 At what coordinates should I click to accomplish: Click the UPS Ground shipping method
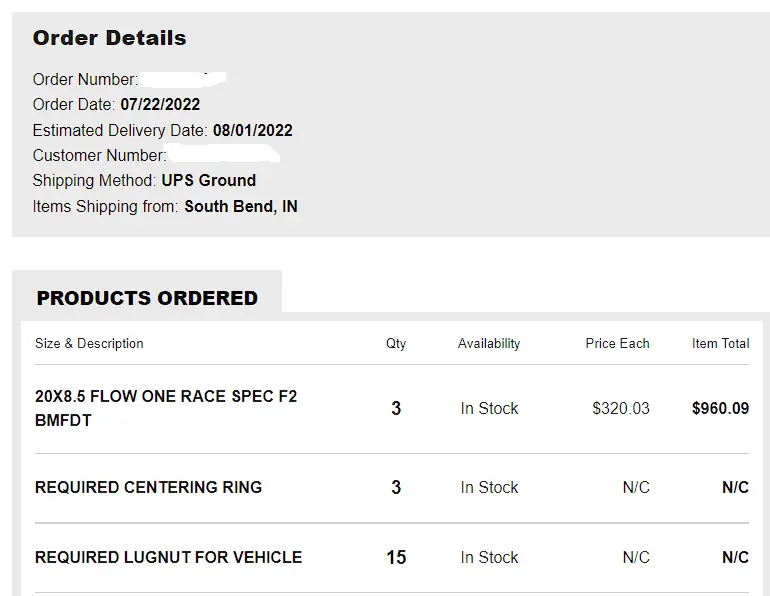[x=208, y=180]
